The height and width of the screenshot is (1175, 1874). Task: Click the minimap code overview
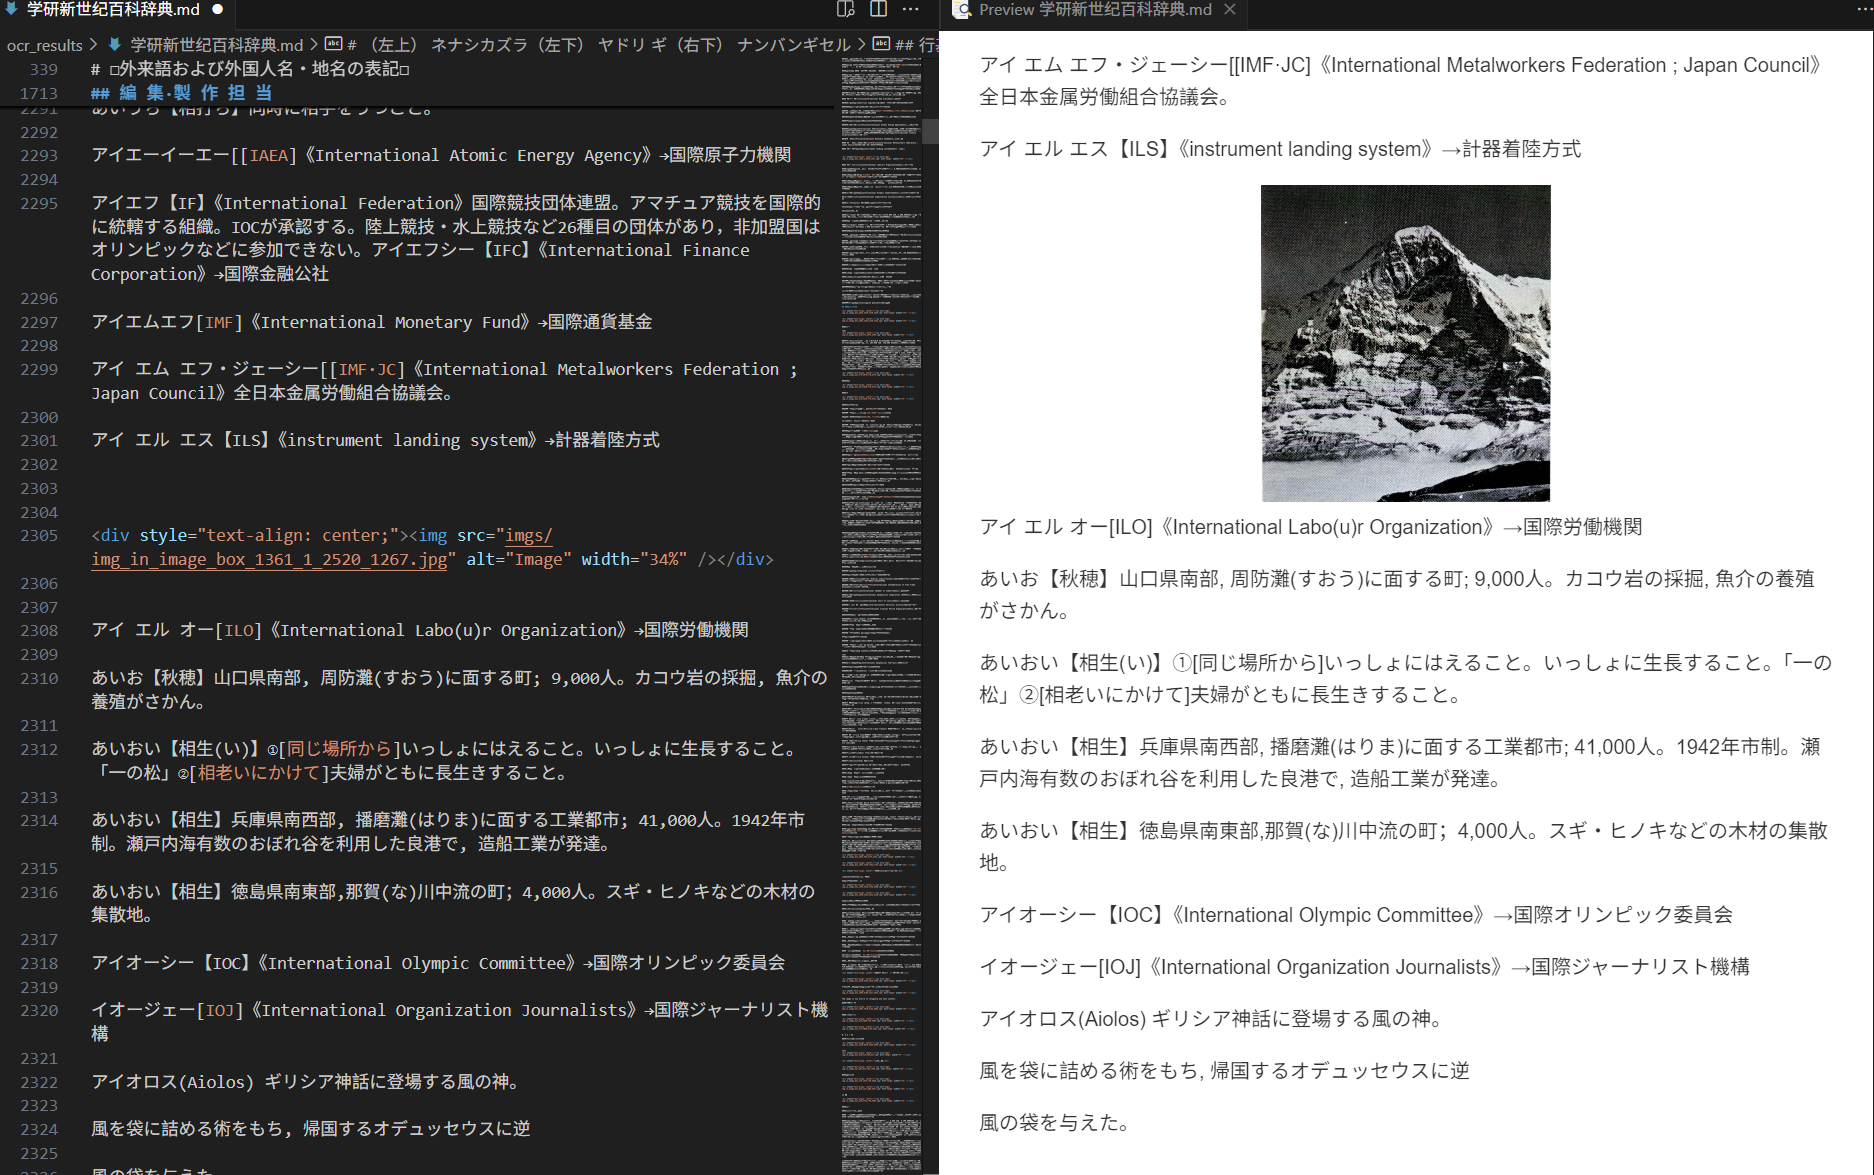point(881,600)
